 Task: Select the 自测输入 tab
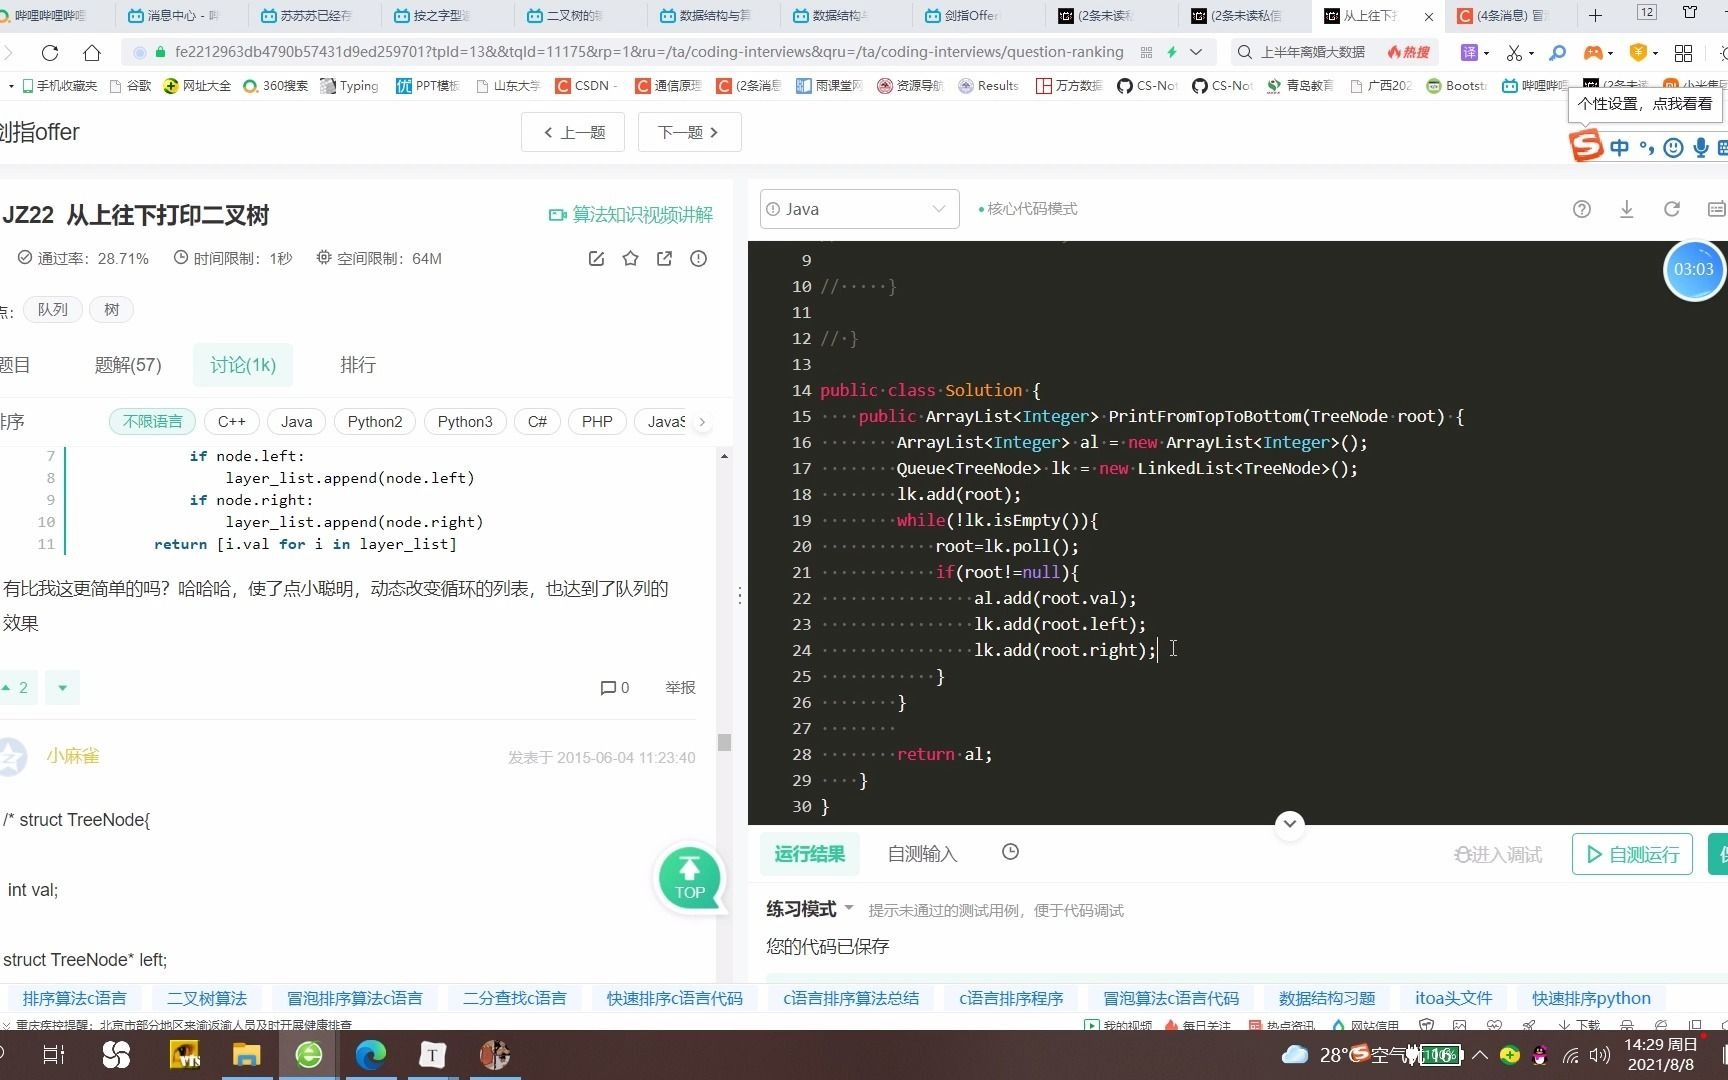(922, 853)
